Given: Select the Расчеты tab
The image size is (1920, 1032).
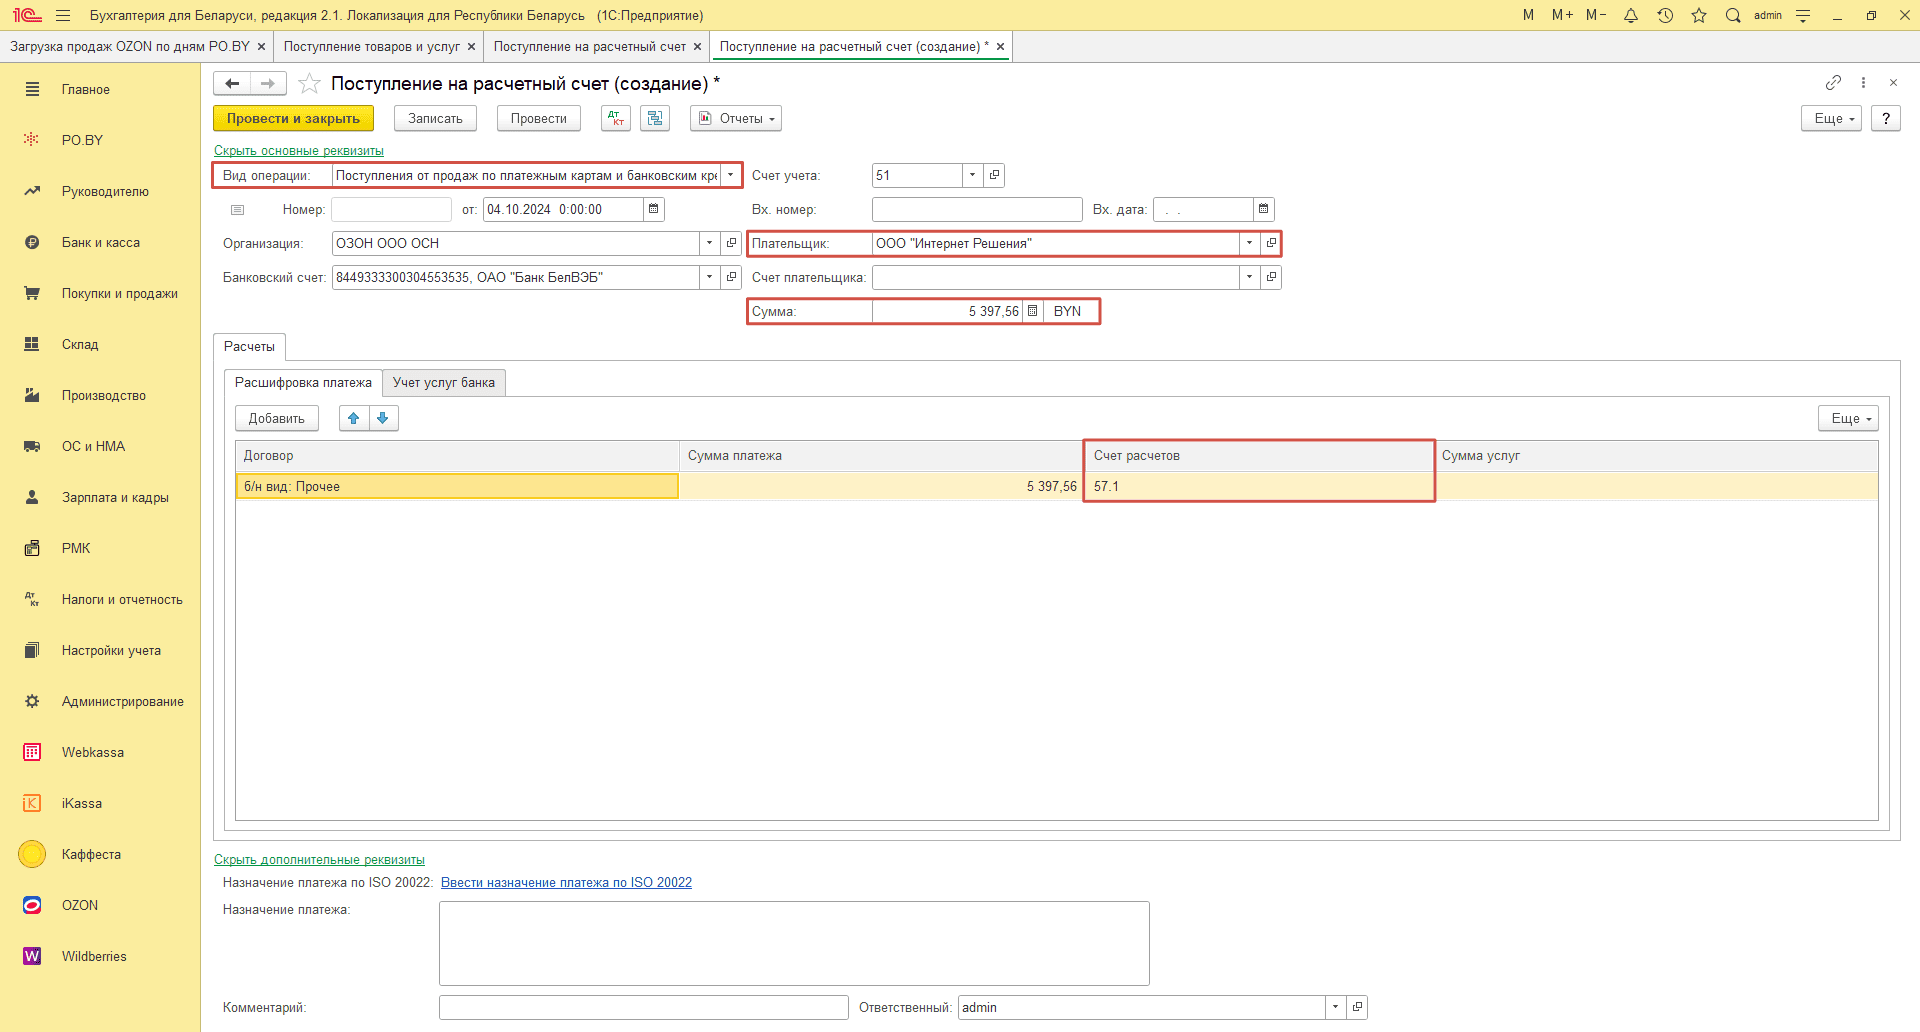Looking at the screenshot, I should pyautogui.click(x=249, y=347).
